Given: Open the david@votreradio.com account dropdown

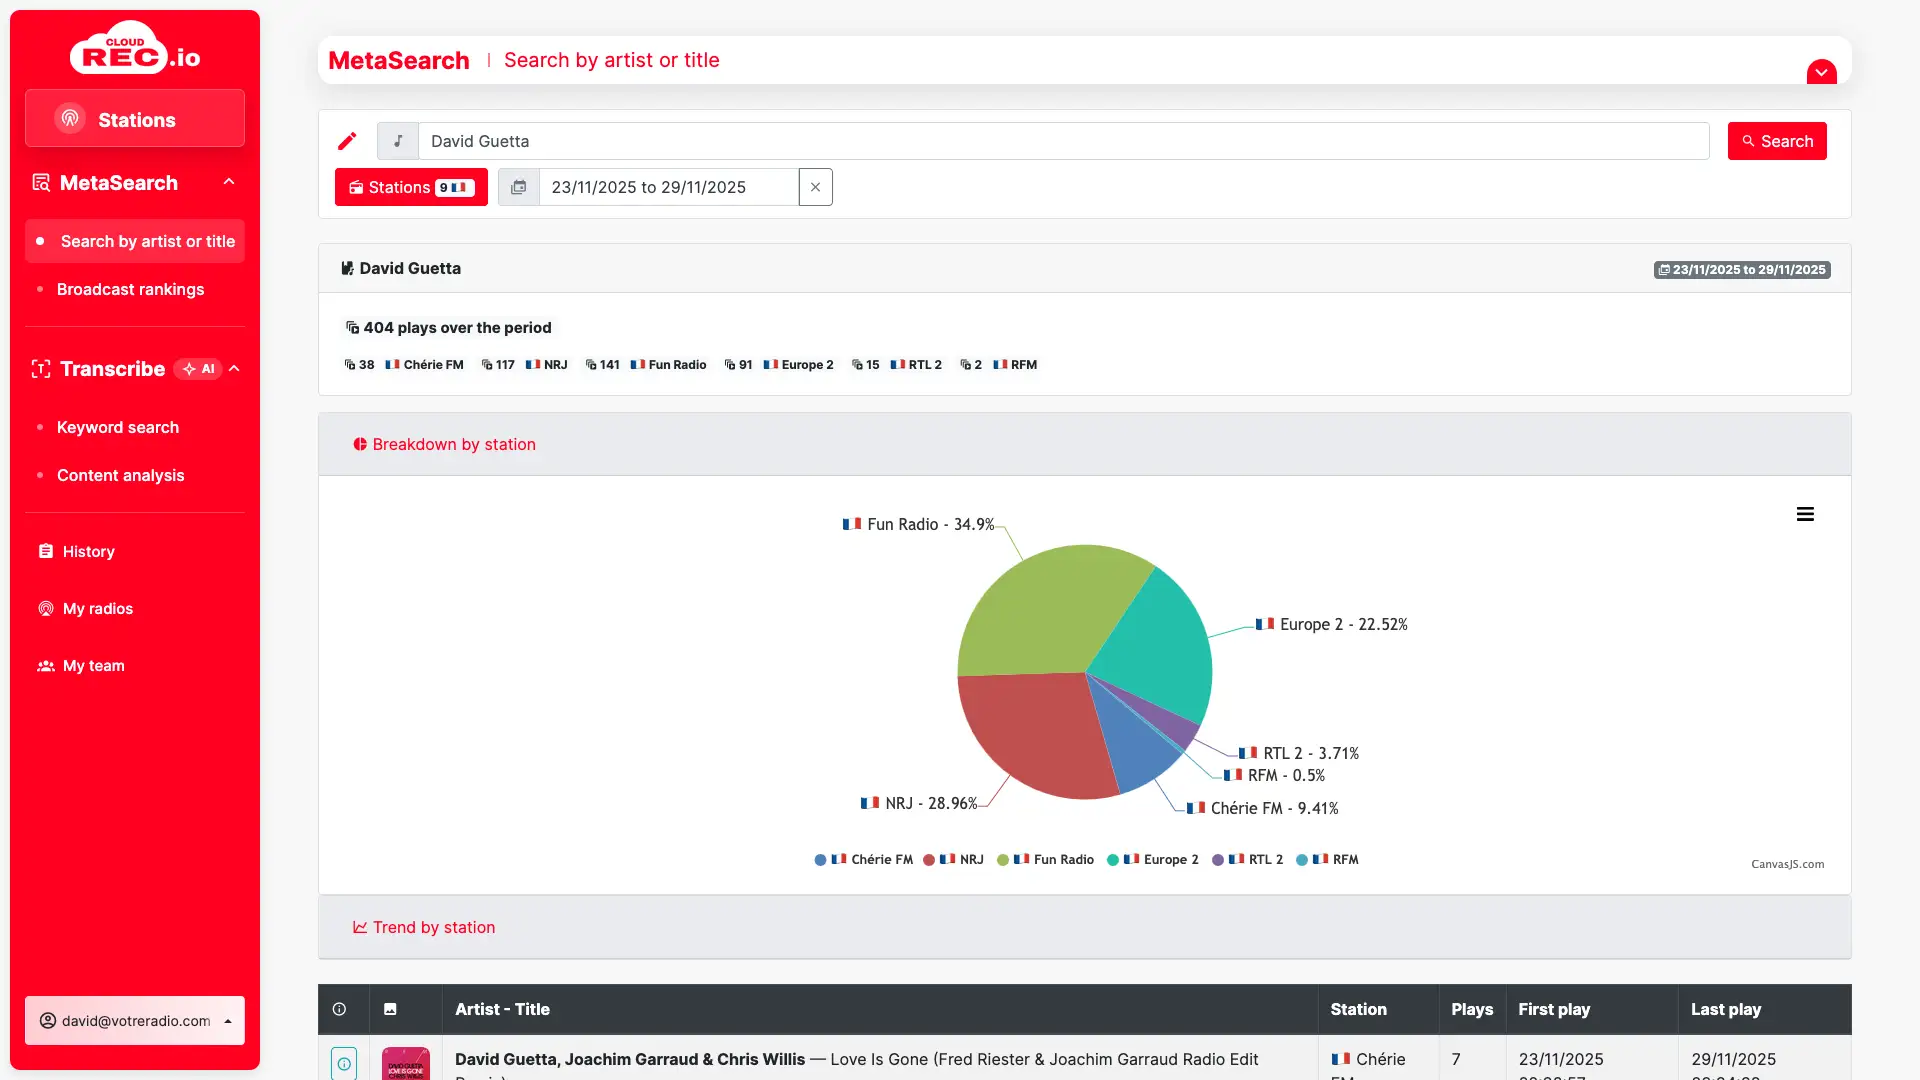Looking at the screenshot, I should 135,1020.
